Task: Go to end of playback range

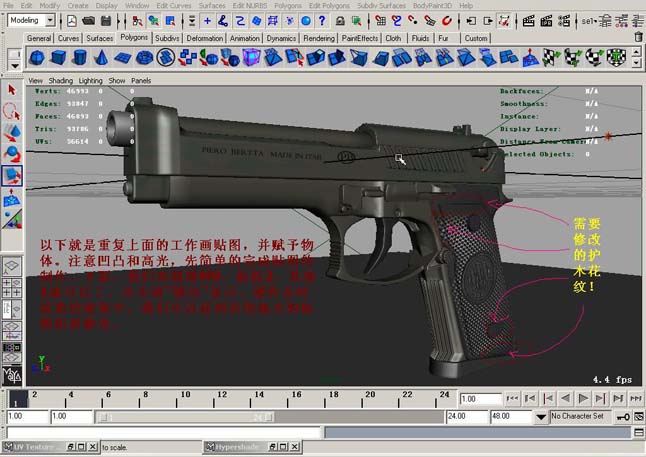Action: coord(636,398)
